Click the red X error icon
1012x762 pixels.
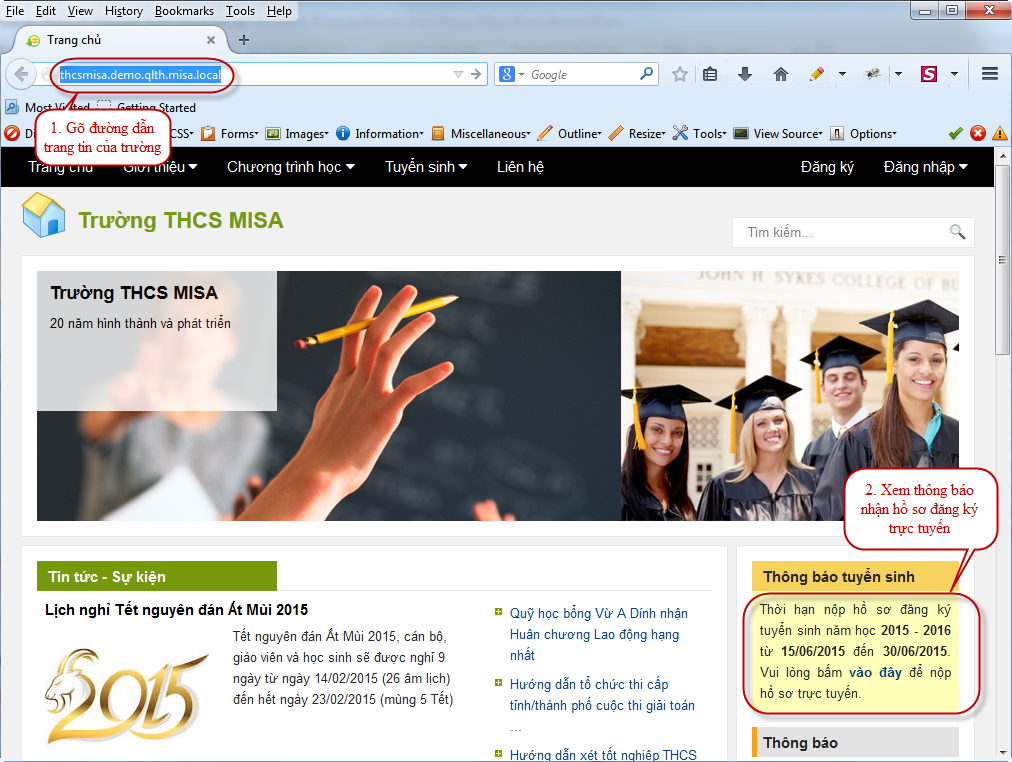pos(978,134)
